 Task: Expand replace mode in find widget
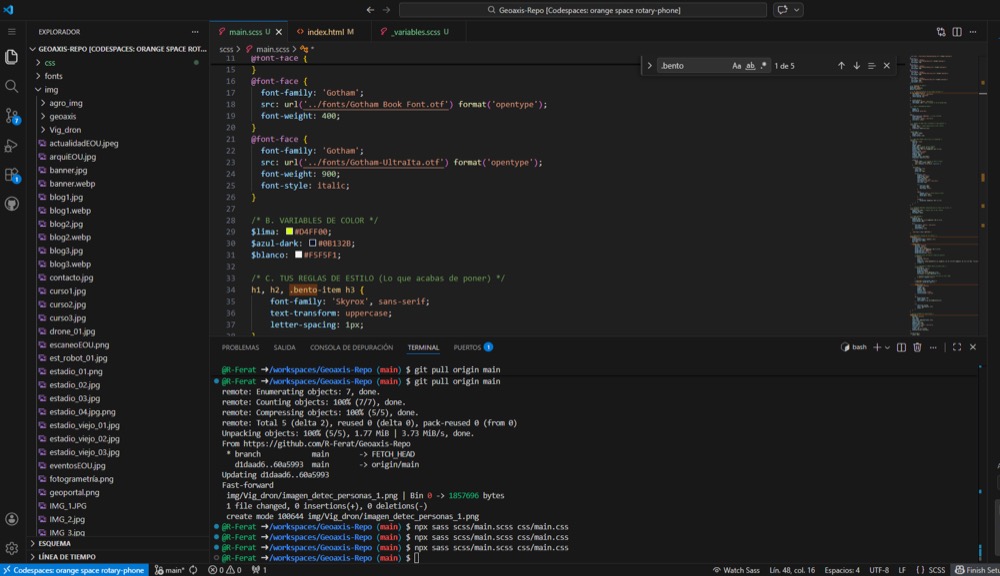coord(649,66)
